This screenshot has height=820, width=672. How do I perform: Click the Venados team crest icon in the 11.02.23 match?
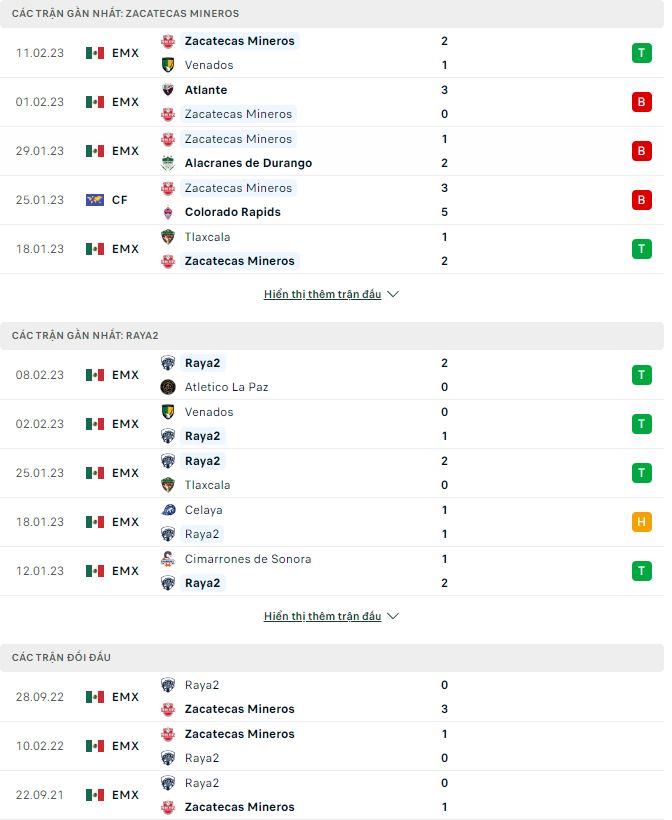168,65
